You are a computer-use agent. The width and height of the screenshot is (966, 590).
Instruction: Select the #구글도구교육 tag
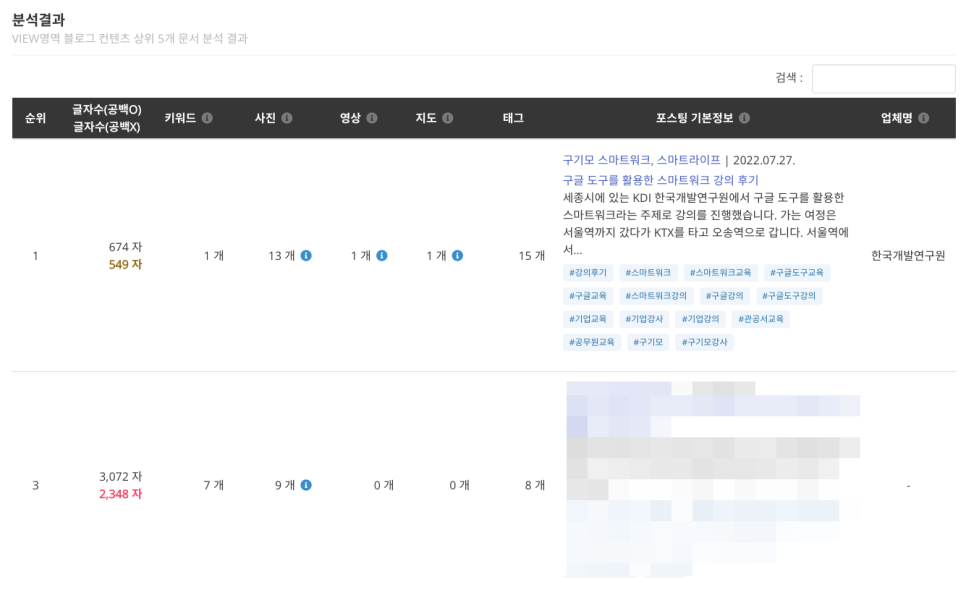[x=797, y=272]
